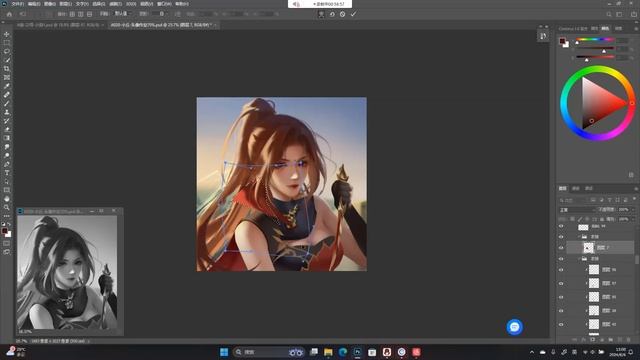
Task: Open the 滤镜 (Filter) menu
Action: pyautogui.click(x=115, y=4)
